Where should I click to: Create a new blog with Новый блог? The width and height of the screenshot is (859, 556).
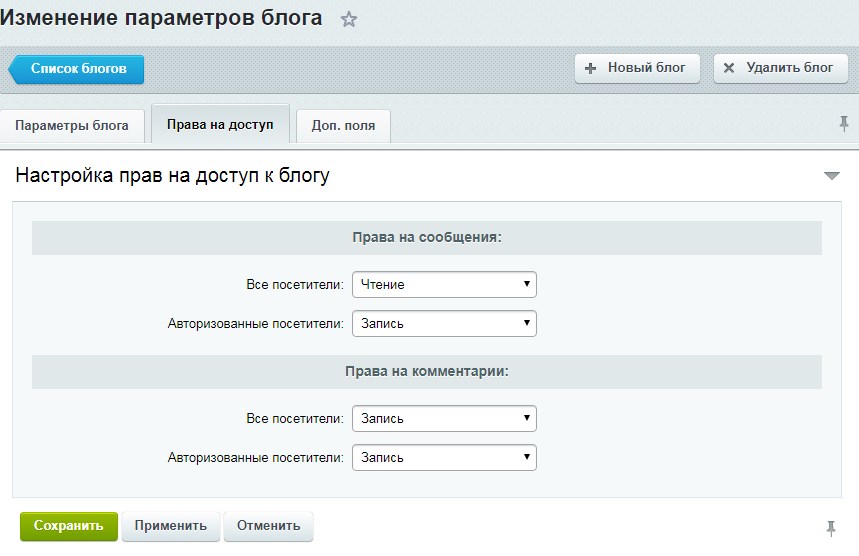point(637,68)
